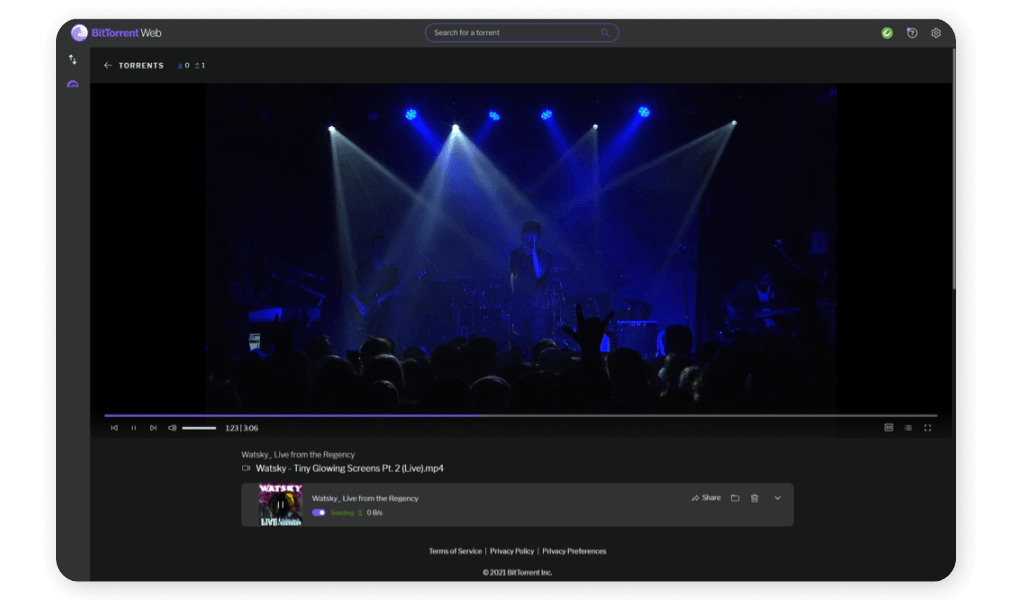Delete the torrent with trash icon
Viewport: 1012px width, 600px height.
(754, 498)
